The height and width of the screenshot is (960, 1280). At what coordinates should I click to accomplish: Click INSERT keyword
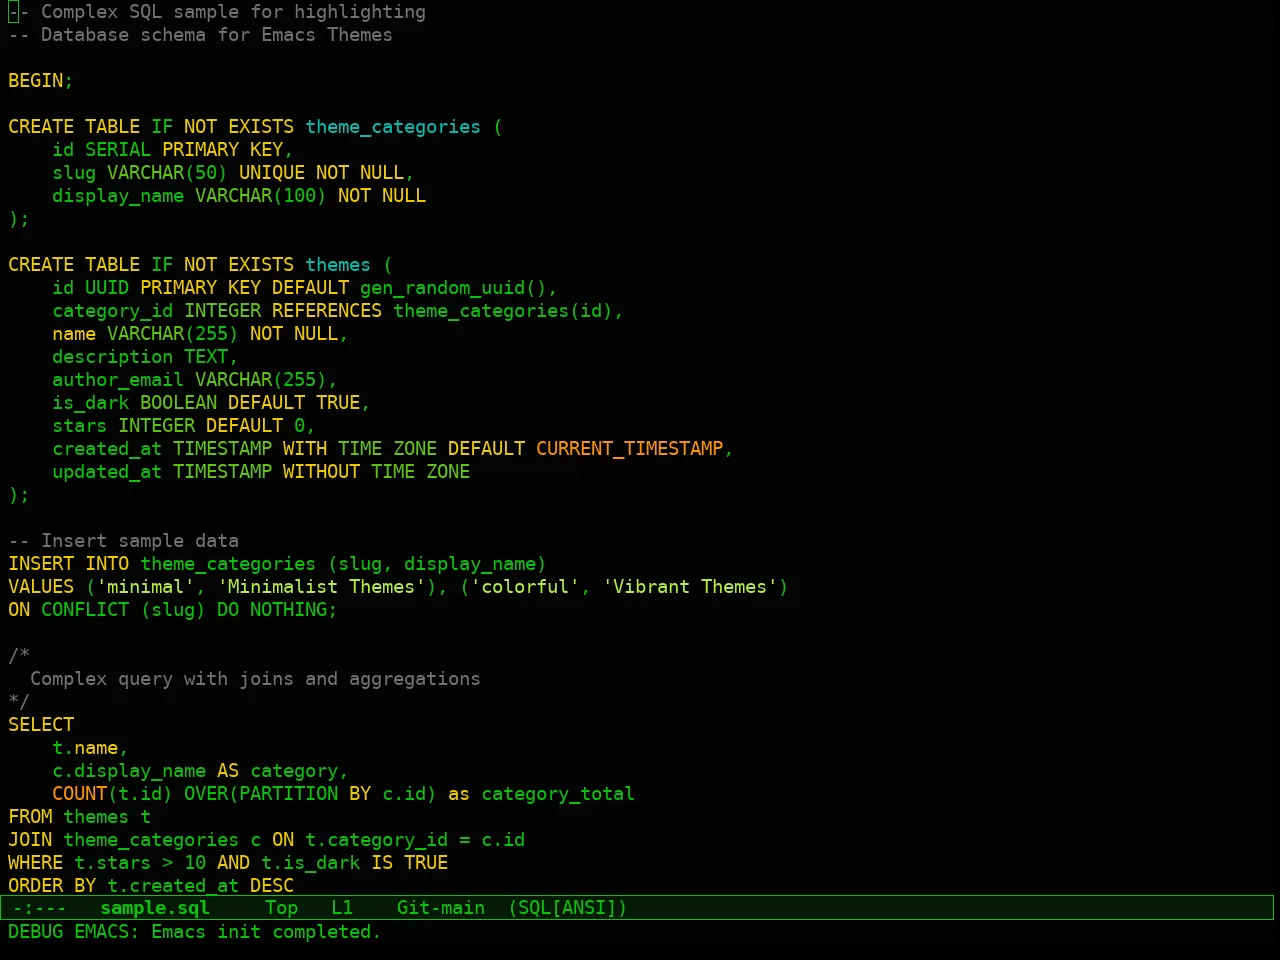[41, 564]
